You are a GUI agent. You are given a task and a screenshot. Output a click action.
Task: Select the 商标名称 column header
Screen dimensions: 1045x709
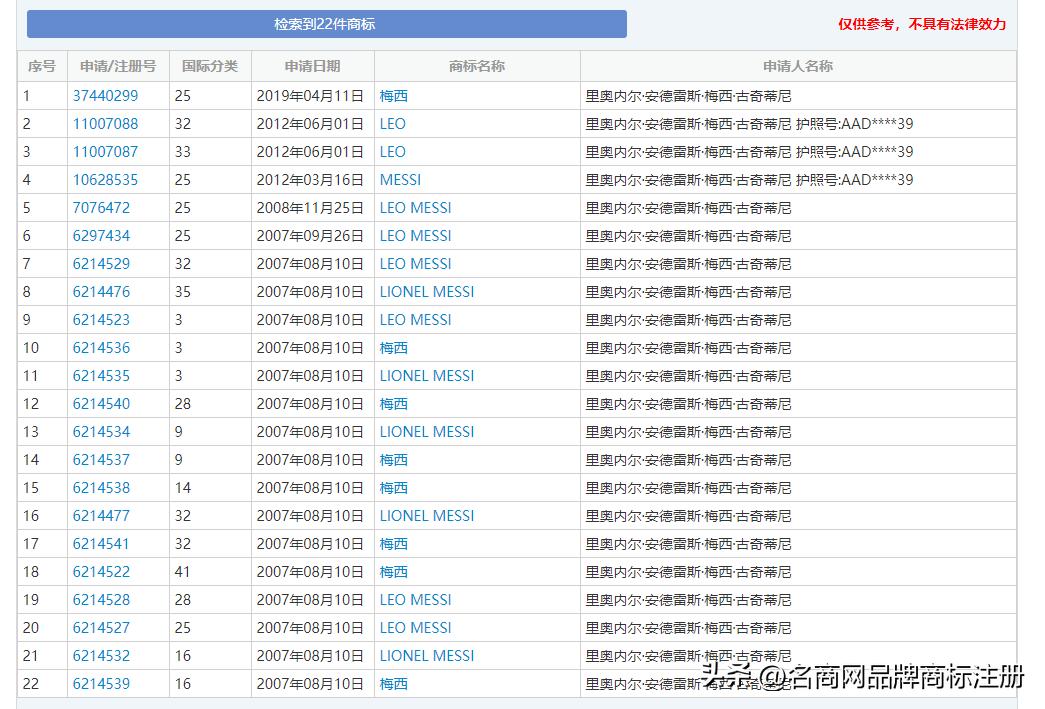click(477, 65)
